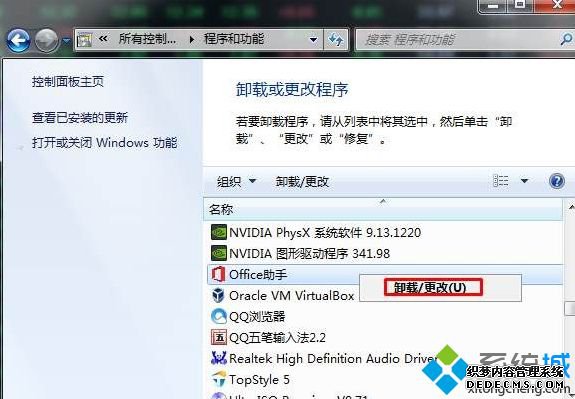Sort by the 名称 column header
Viewport: 575px width, 399px height.
(x=383, y=210)
